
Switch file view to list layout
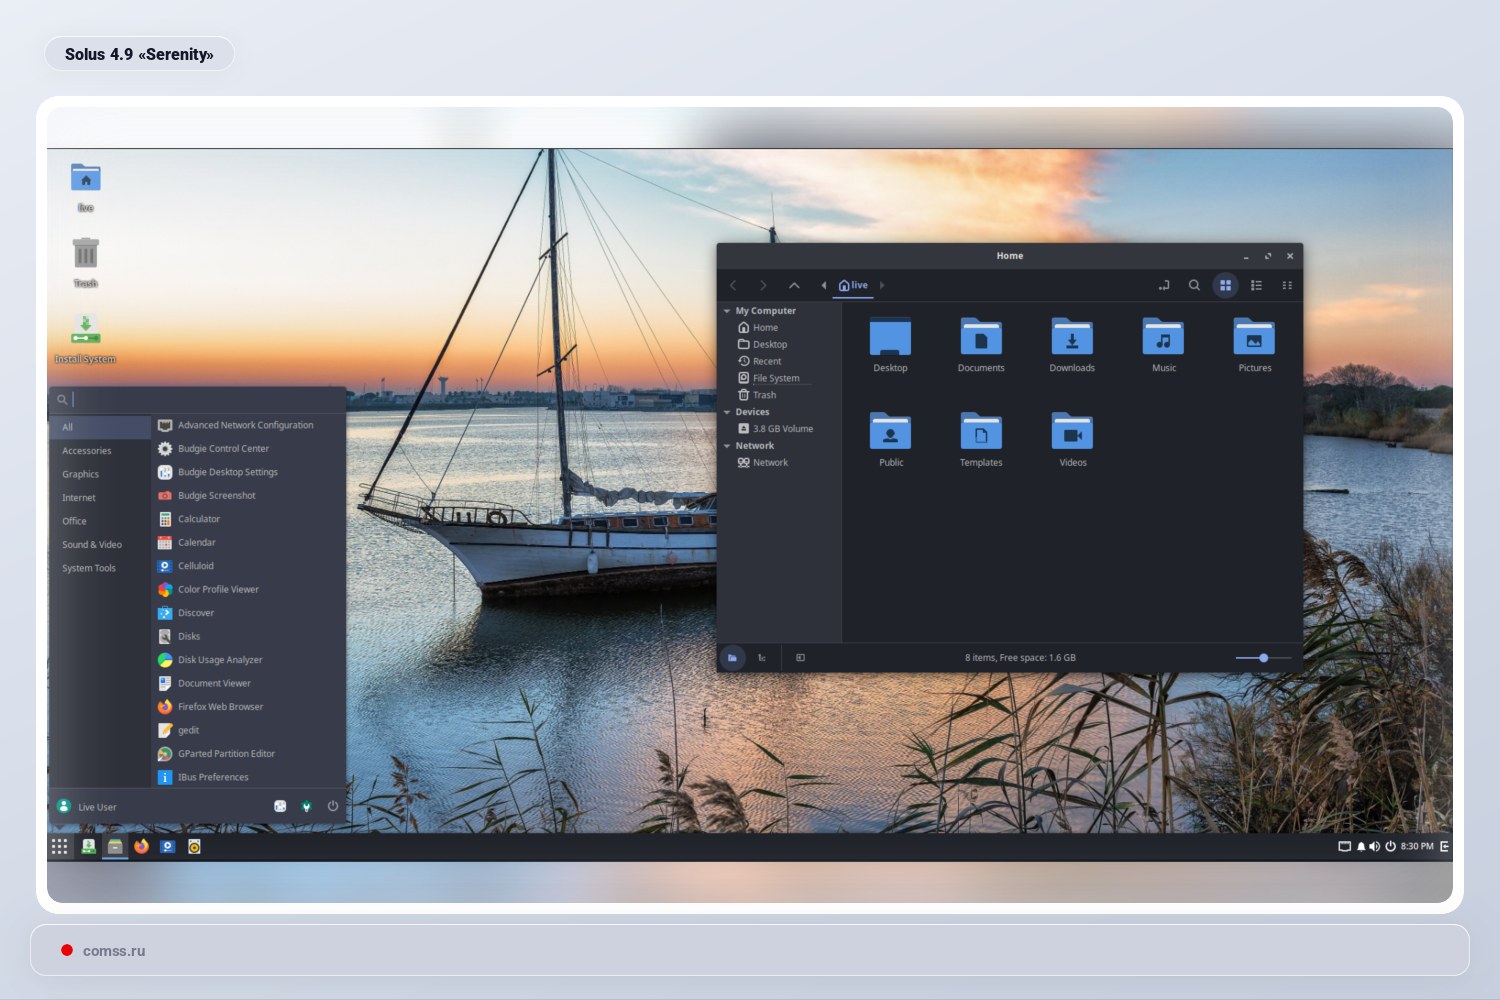coord(1256,285)
